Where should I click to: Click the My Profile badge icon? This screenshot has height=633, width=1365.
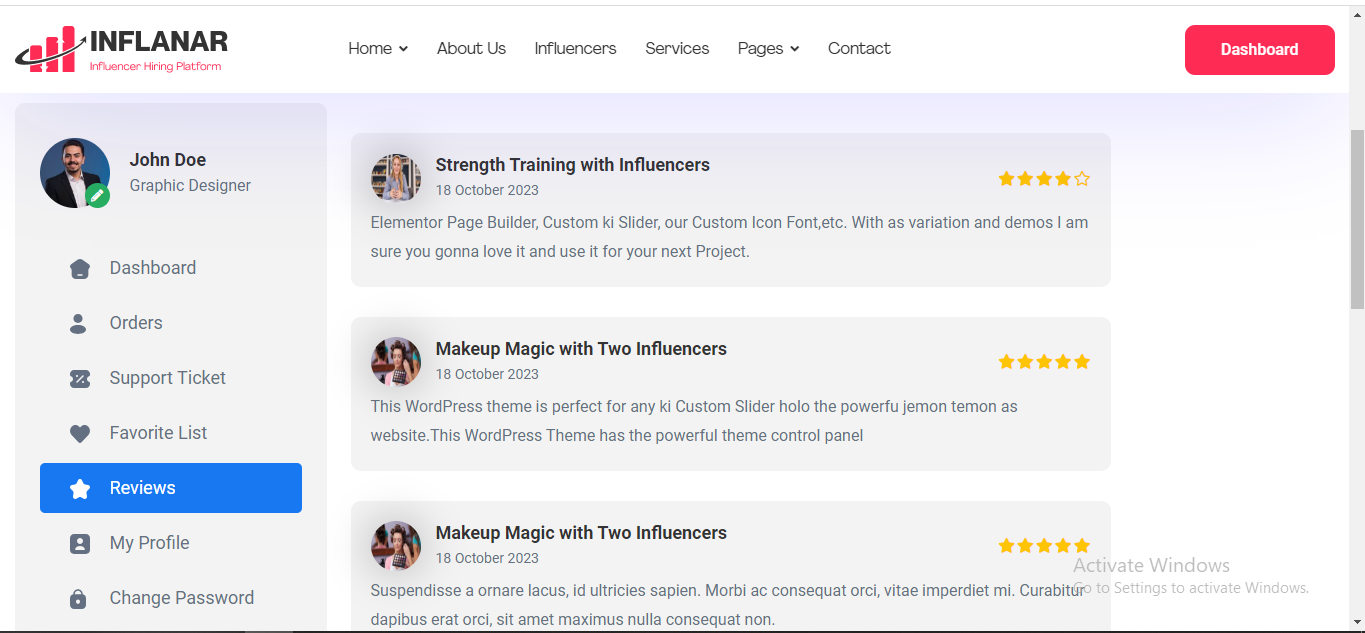(x=80, y=544)
